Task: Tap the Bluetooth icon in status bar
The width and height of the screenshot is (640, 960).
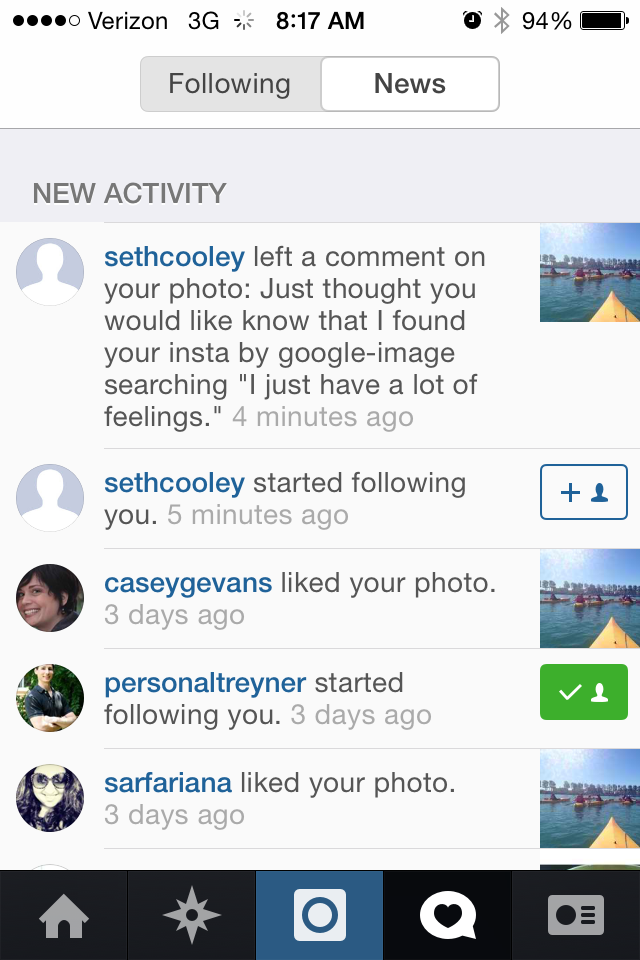Action: [x=502, y=21]
